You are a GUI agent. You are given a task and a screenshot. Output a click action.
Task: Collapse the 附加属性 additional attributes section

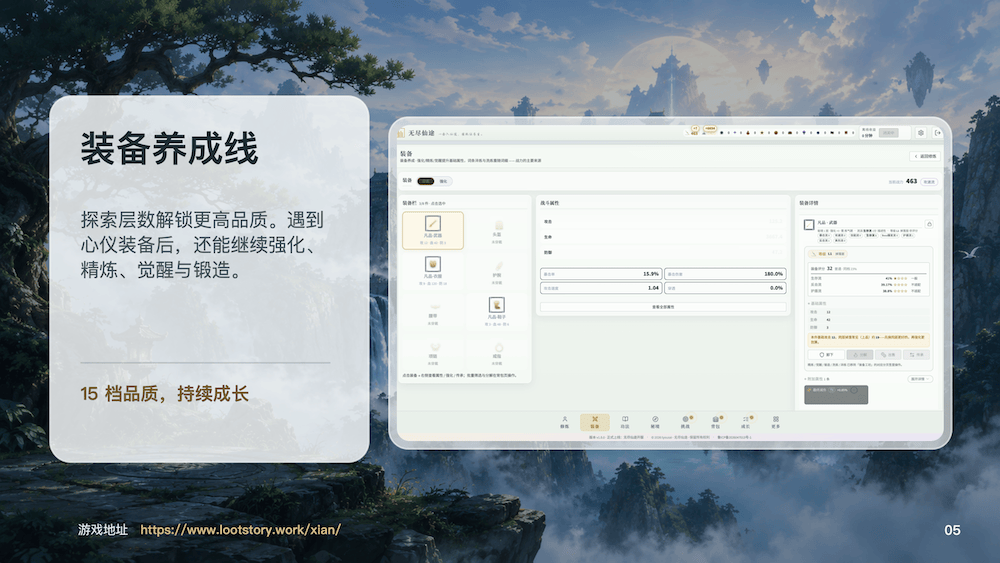tap(818, 379)
